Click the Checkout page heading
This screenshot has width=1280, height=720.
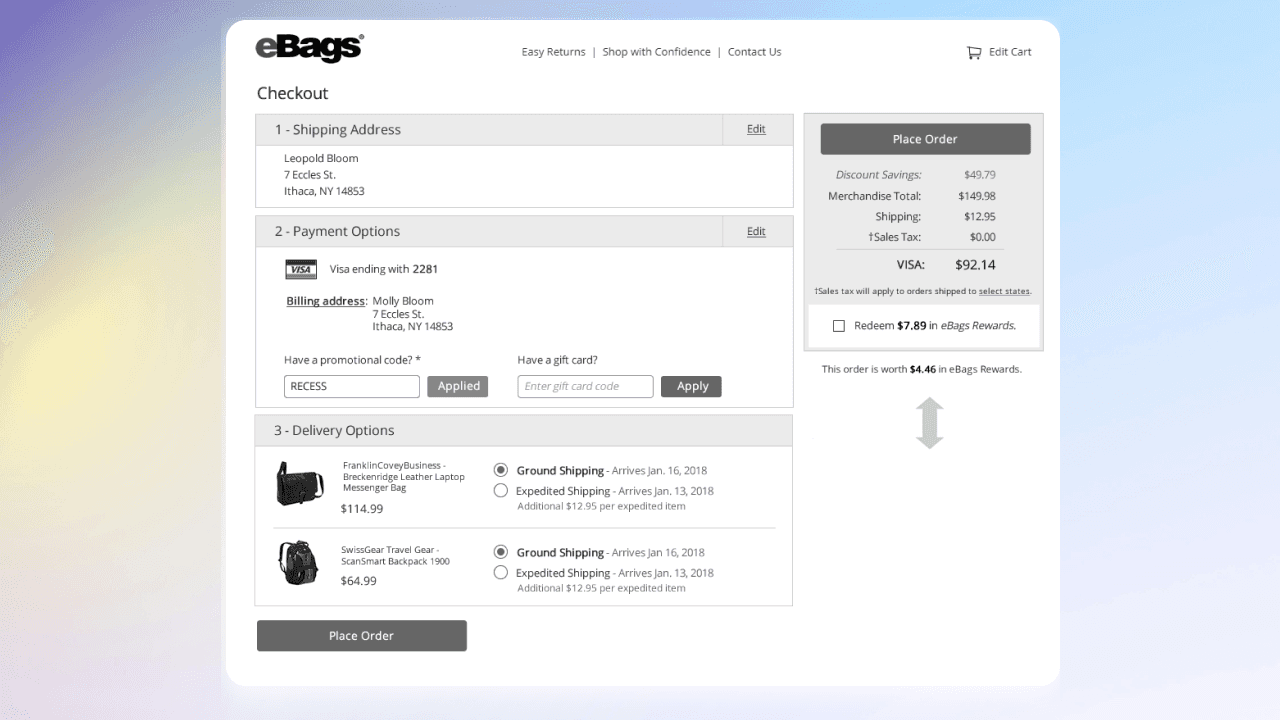[292, 93]
